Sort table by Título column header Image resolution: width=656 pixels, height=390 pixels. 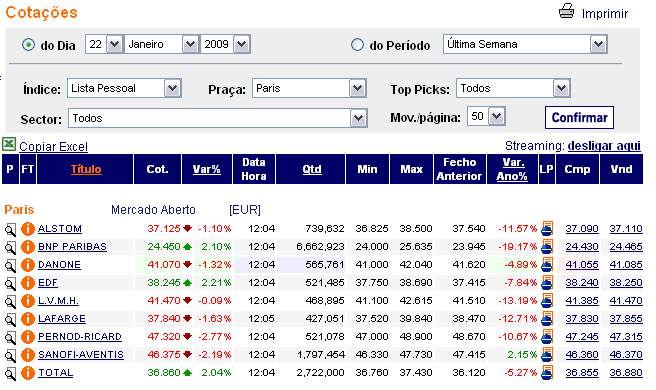coord(86,169)
